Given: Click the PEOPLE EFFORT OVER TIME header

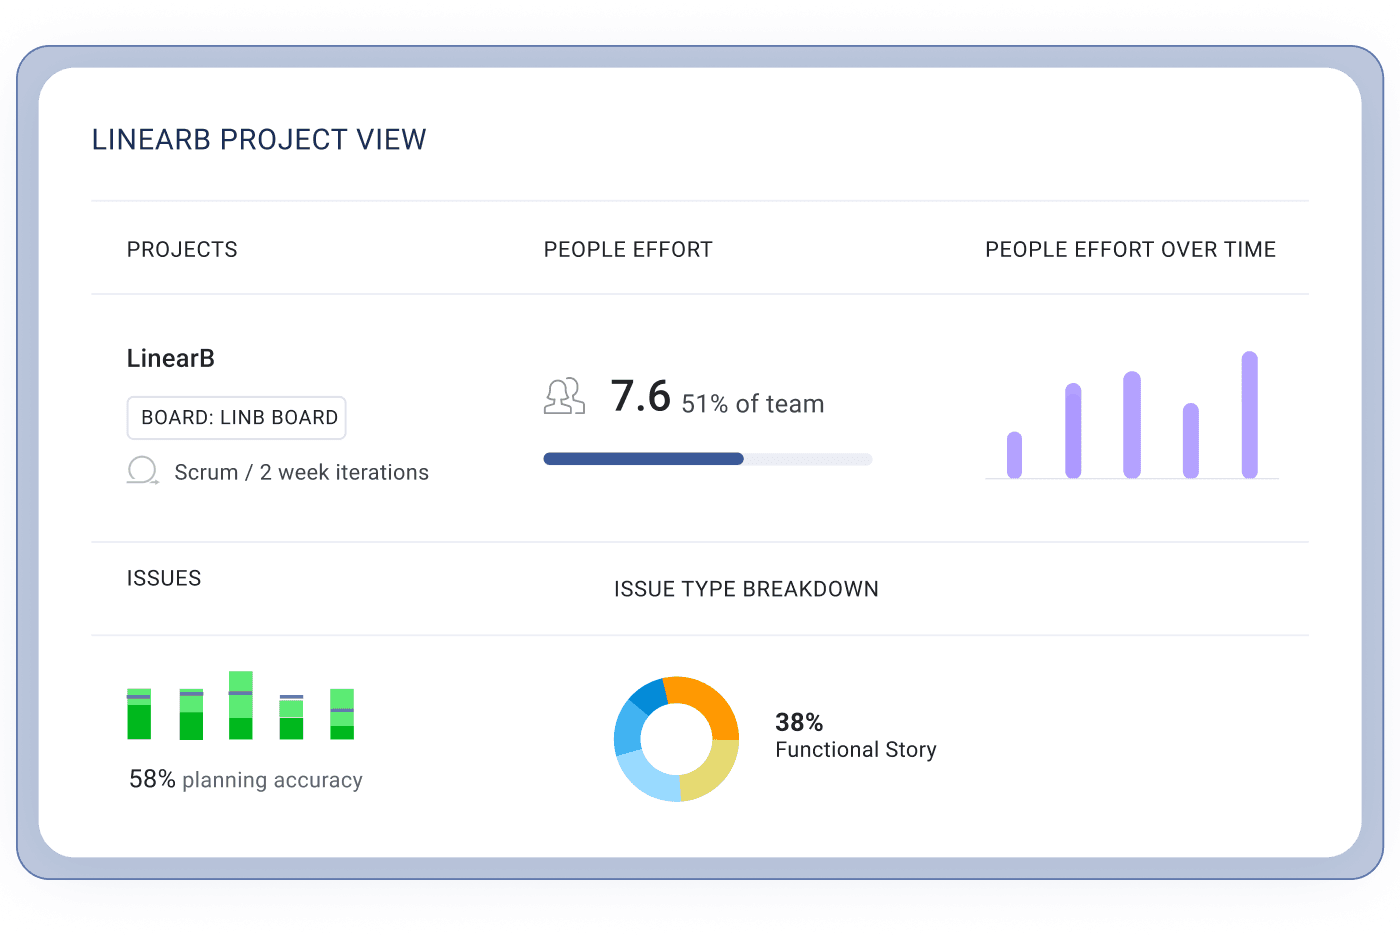Looking at the screenshot, I should coord(1131,250).
